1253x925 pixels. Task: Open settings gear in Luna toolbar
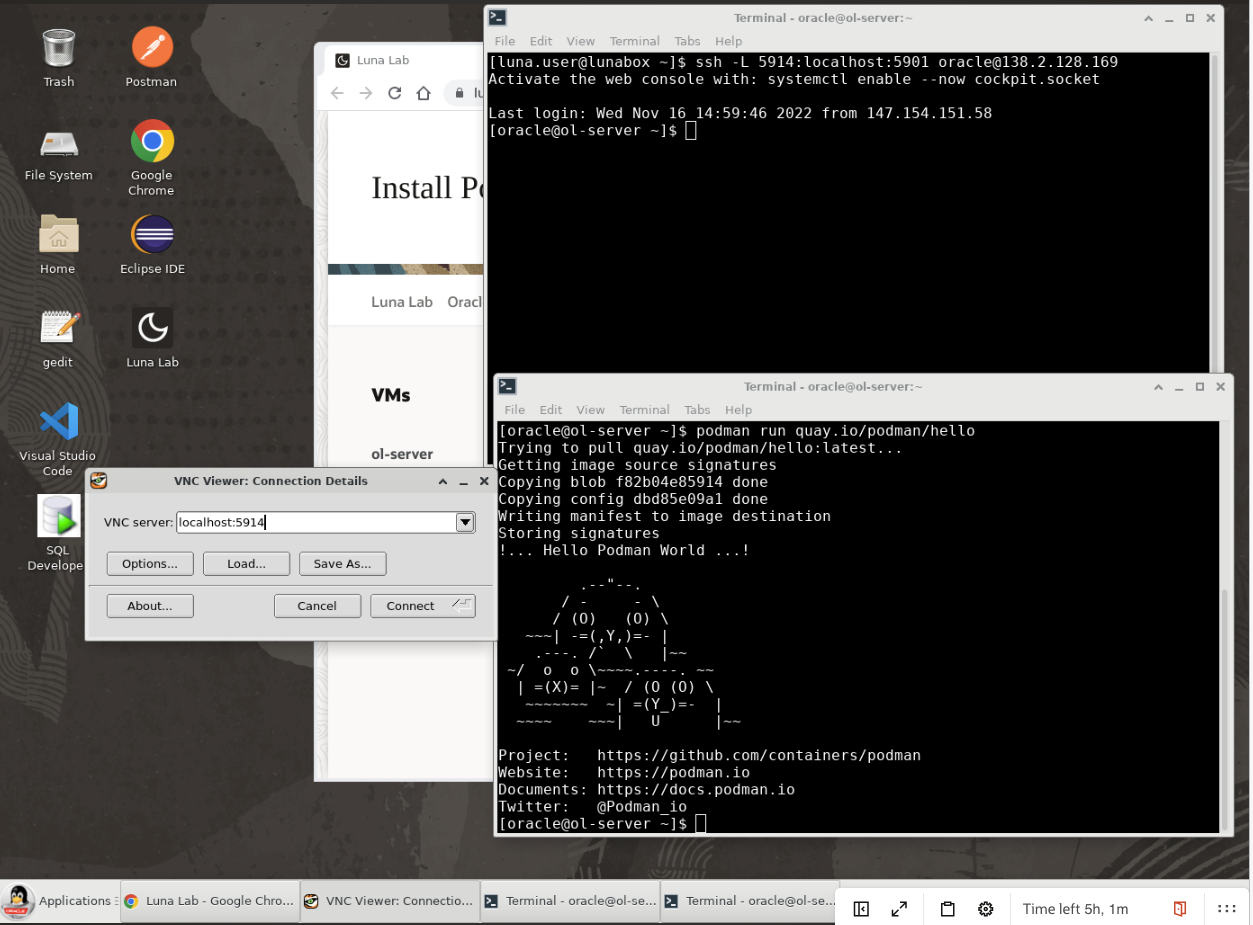tap(986, 909)
